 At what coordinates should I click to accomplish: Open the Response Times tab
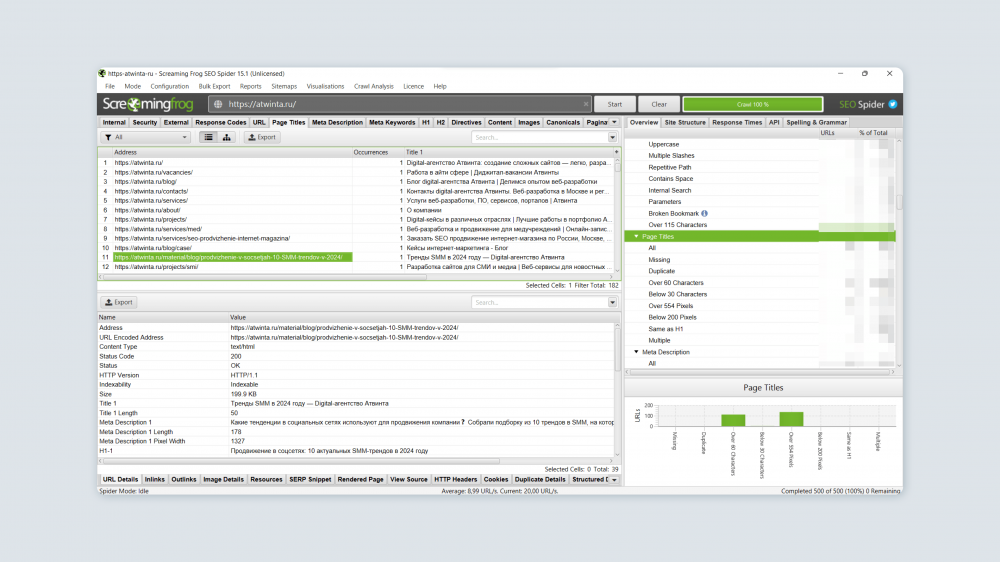click(737, 122)
